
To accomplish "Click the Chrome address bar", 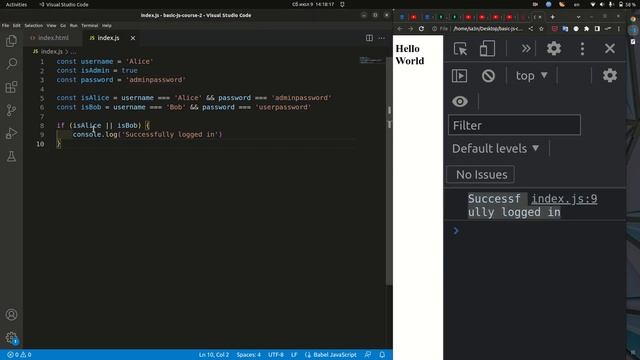I will point(488,29).
